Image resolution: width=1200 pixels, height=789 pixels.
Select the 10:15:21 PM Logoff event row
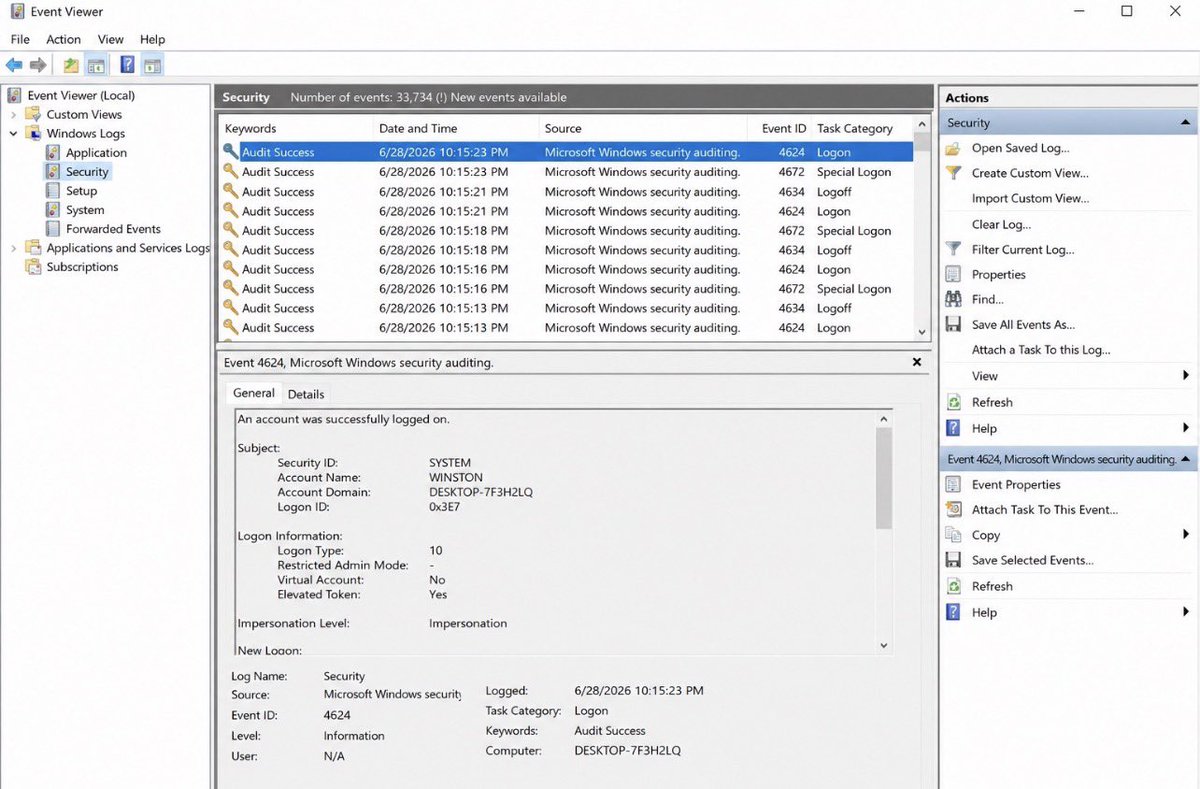[566, 191]
